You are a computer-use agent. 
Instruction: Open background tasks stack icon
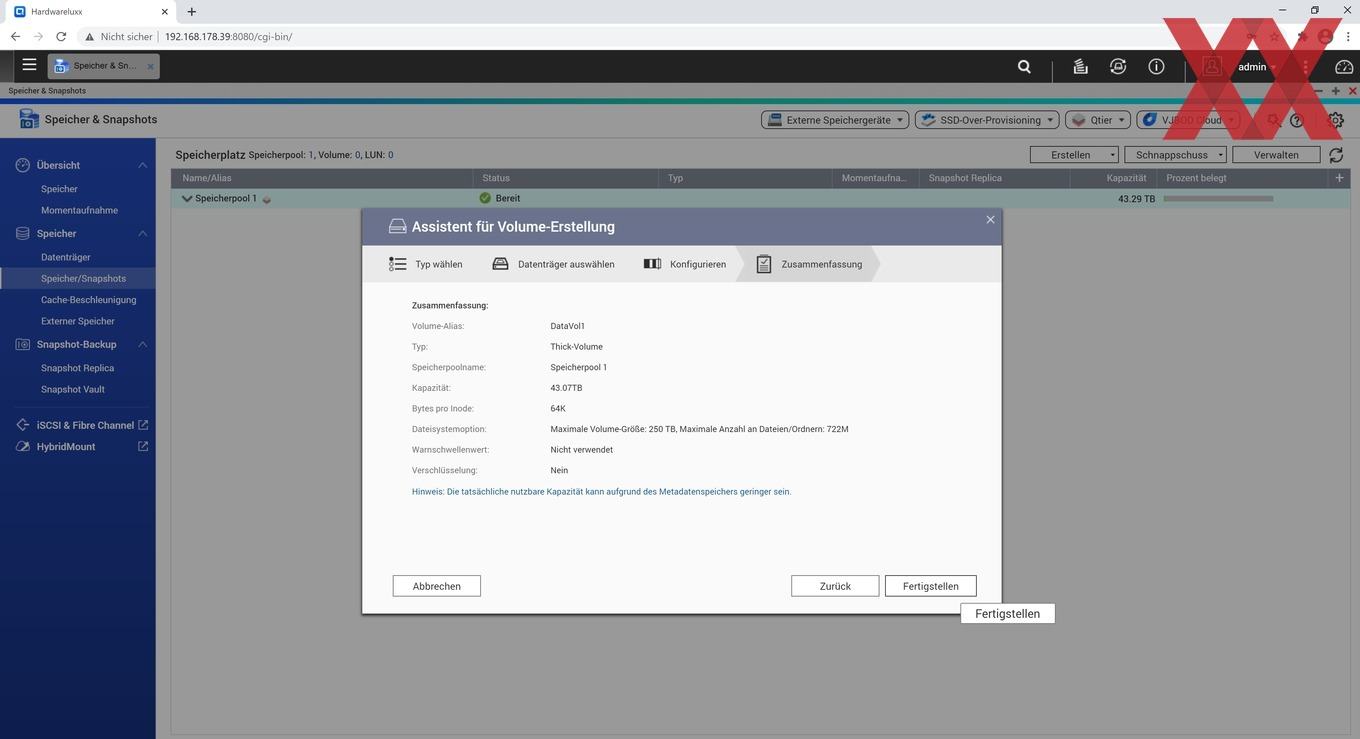pos(1080,67)
